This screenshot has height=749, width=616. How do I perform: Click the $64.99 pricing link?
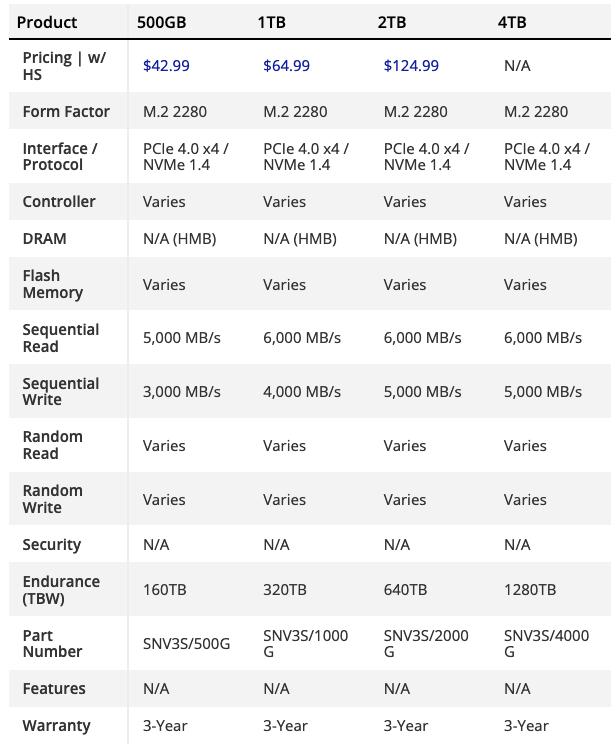click(286, 66)
